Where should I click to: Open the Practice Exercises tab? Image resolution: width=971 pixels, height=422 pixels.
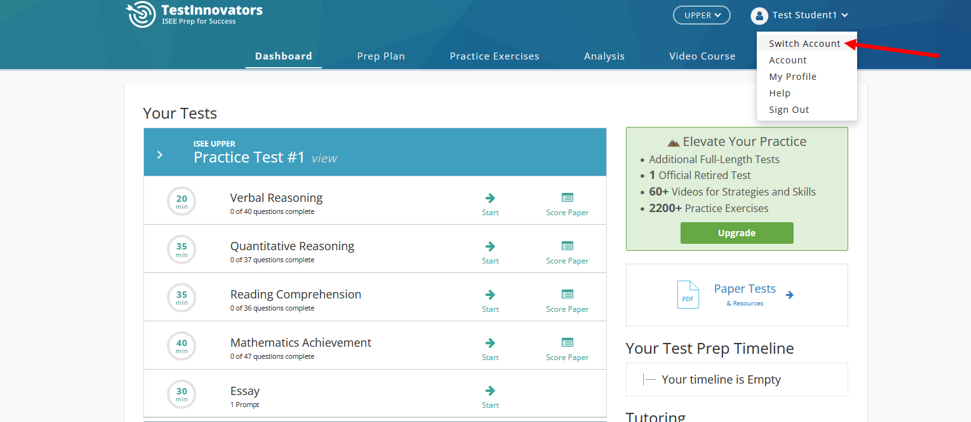[494, 56]
